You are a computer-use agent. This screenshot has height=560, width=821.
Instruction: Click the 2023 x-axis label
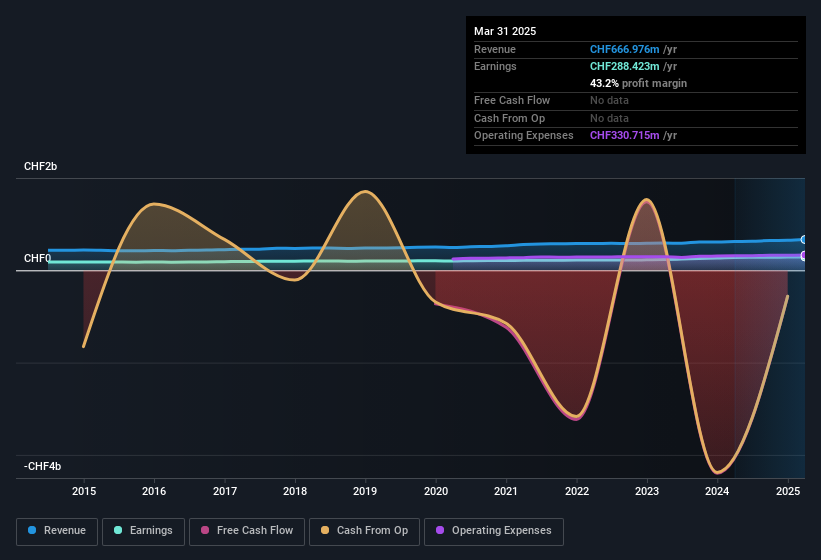click(x=647, y=491)
